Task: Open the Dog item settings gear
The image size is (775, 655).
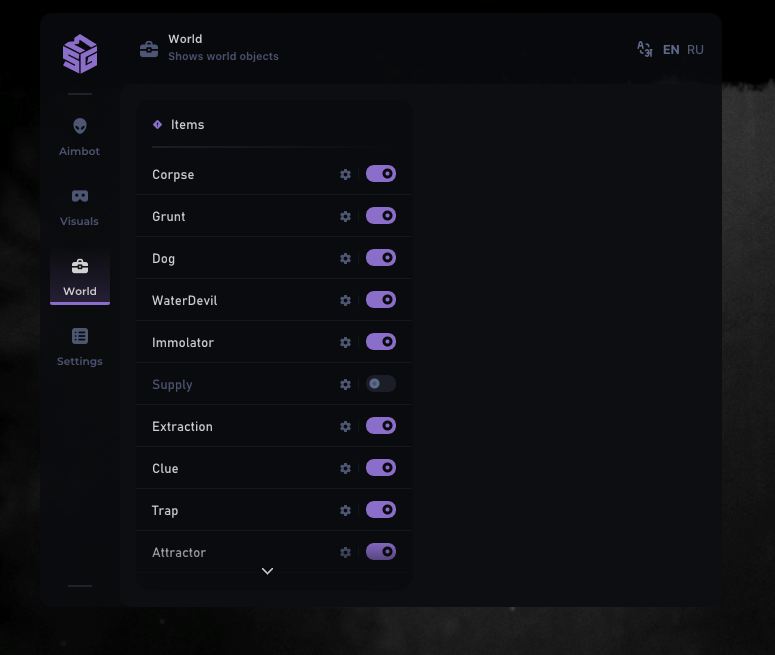Action: coord(345,258)
